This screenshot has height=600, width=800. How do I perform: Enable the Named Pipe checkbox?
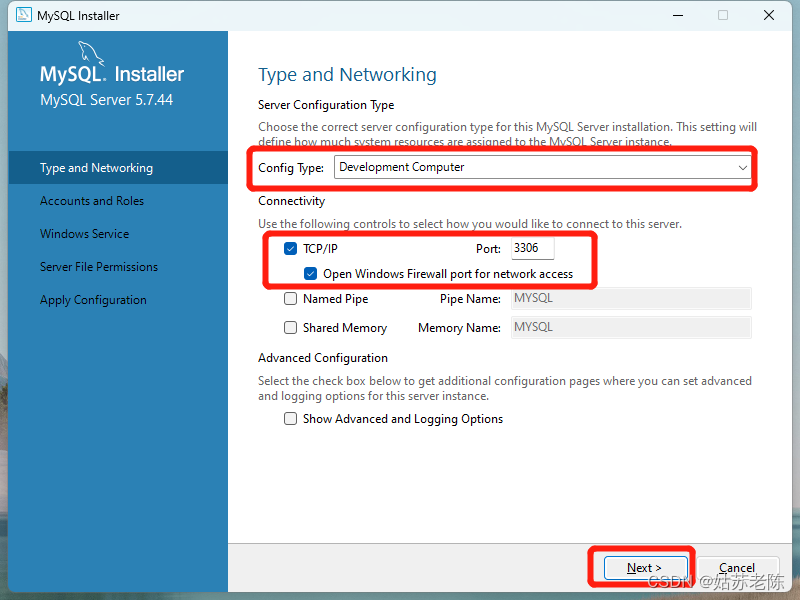coord(290,298)
